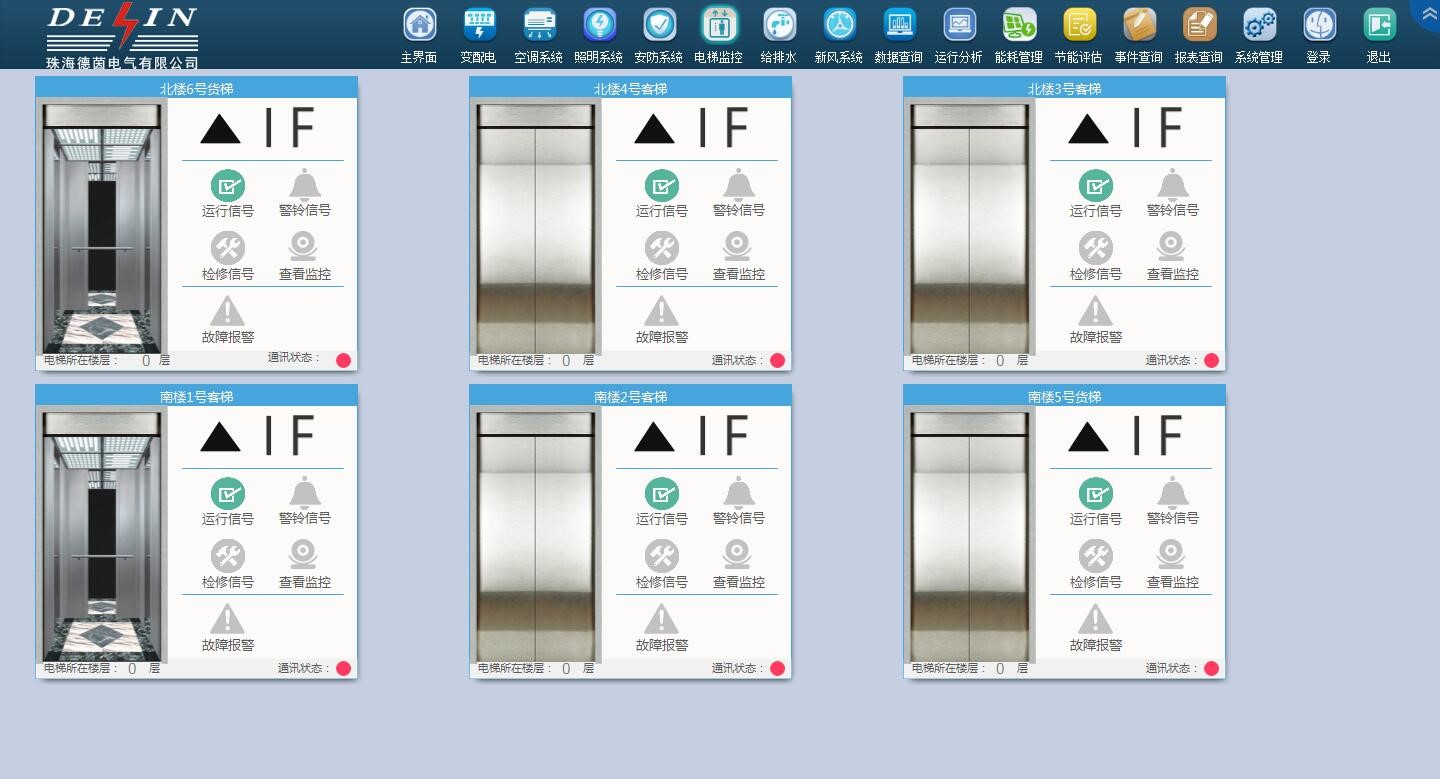Click 故障报警 warning in 北楼3号客梯 card
Viewport: 1440px width, 779px height.
(x=1096, y=311)
